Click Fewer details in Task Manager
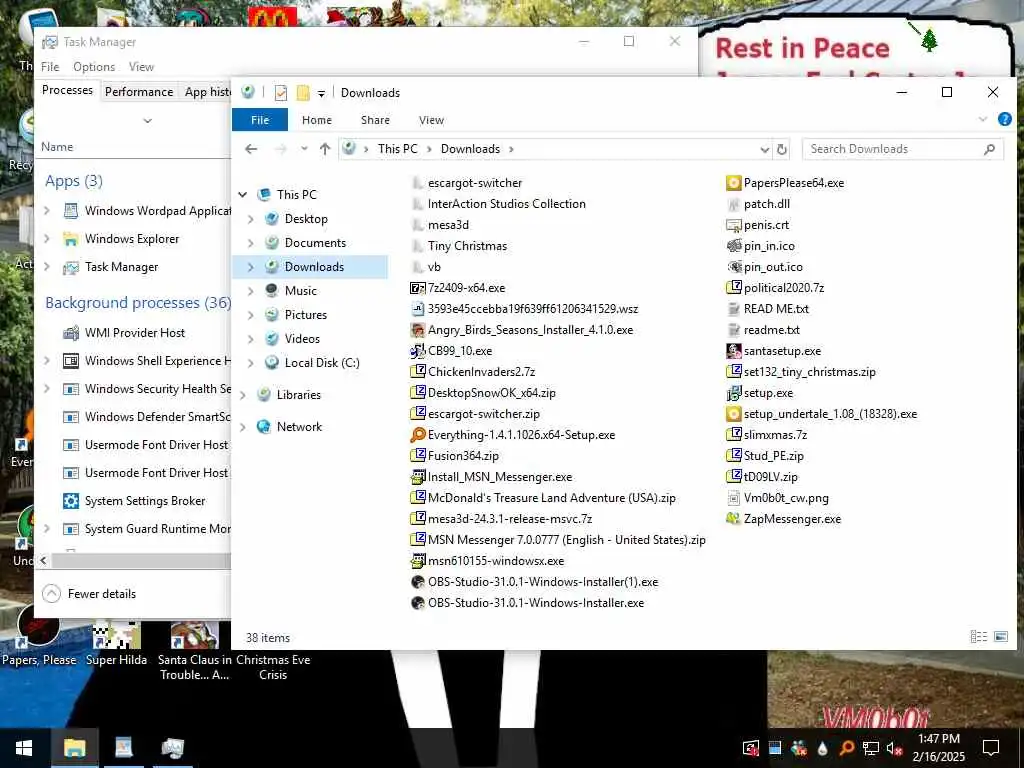1024x768 pixels. (x=89, y=594)
